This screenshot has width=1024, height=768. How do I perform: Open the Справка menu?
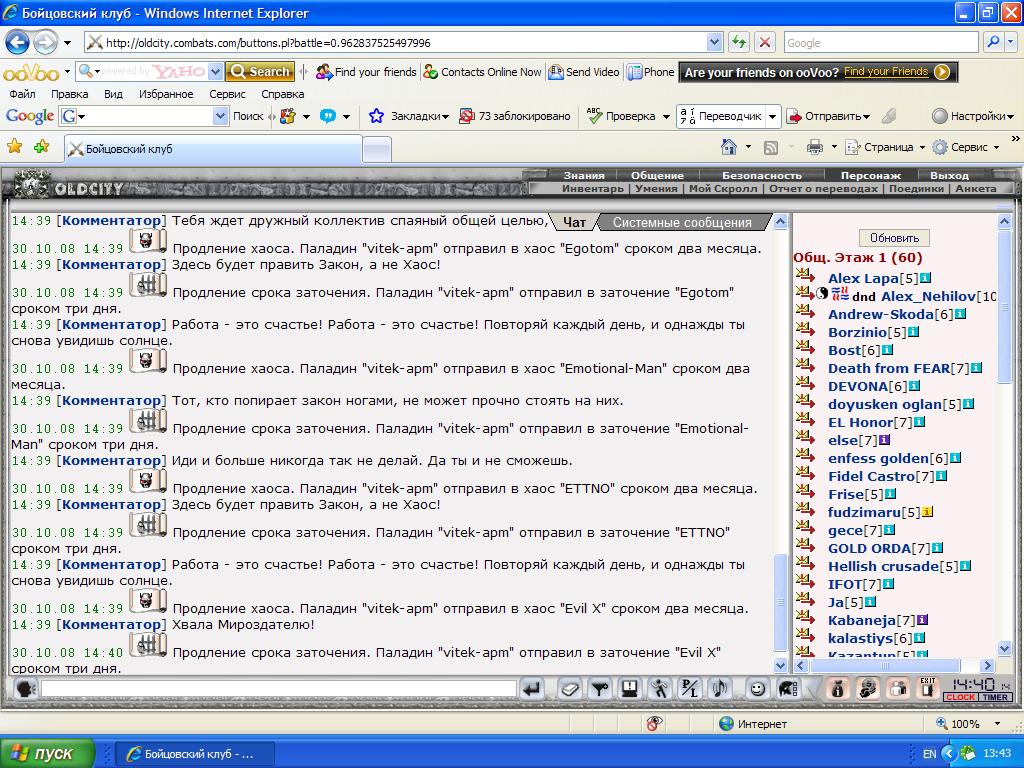click(283, 94)
